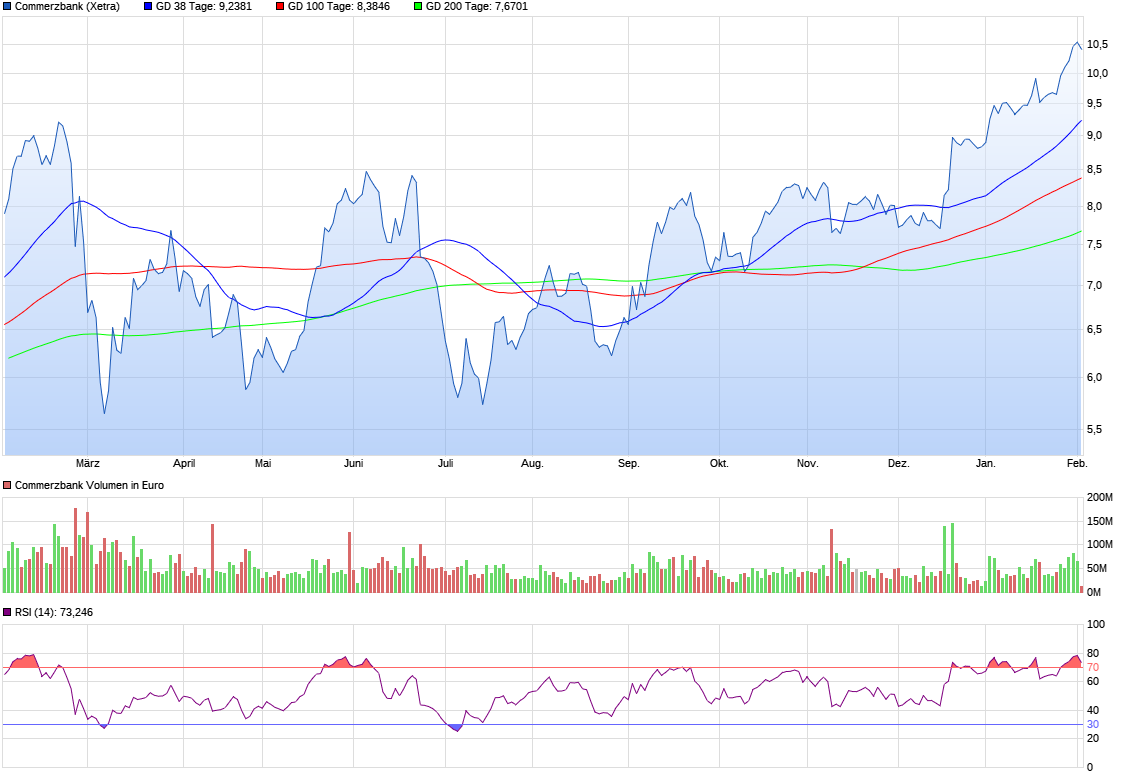The image size is (1128, 779).
Task: Click the 20 RSI axis value
Action: coord(1093,738)
